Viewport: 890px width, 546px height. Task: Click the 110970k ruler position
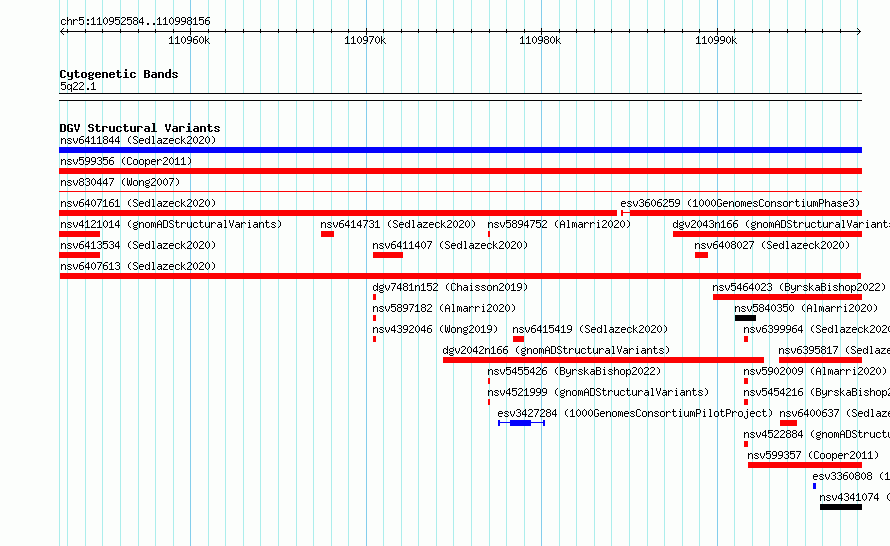pos(365,40)
